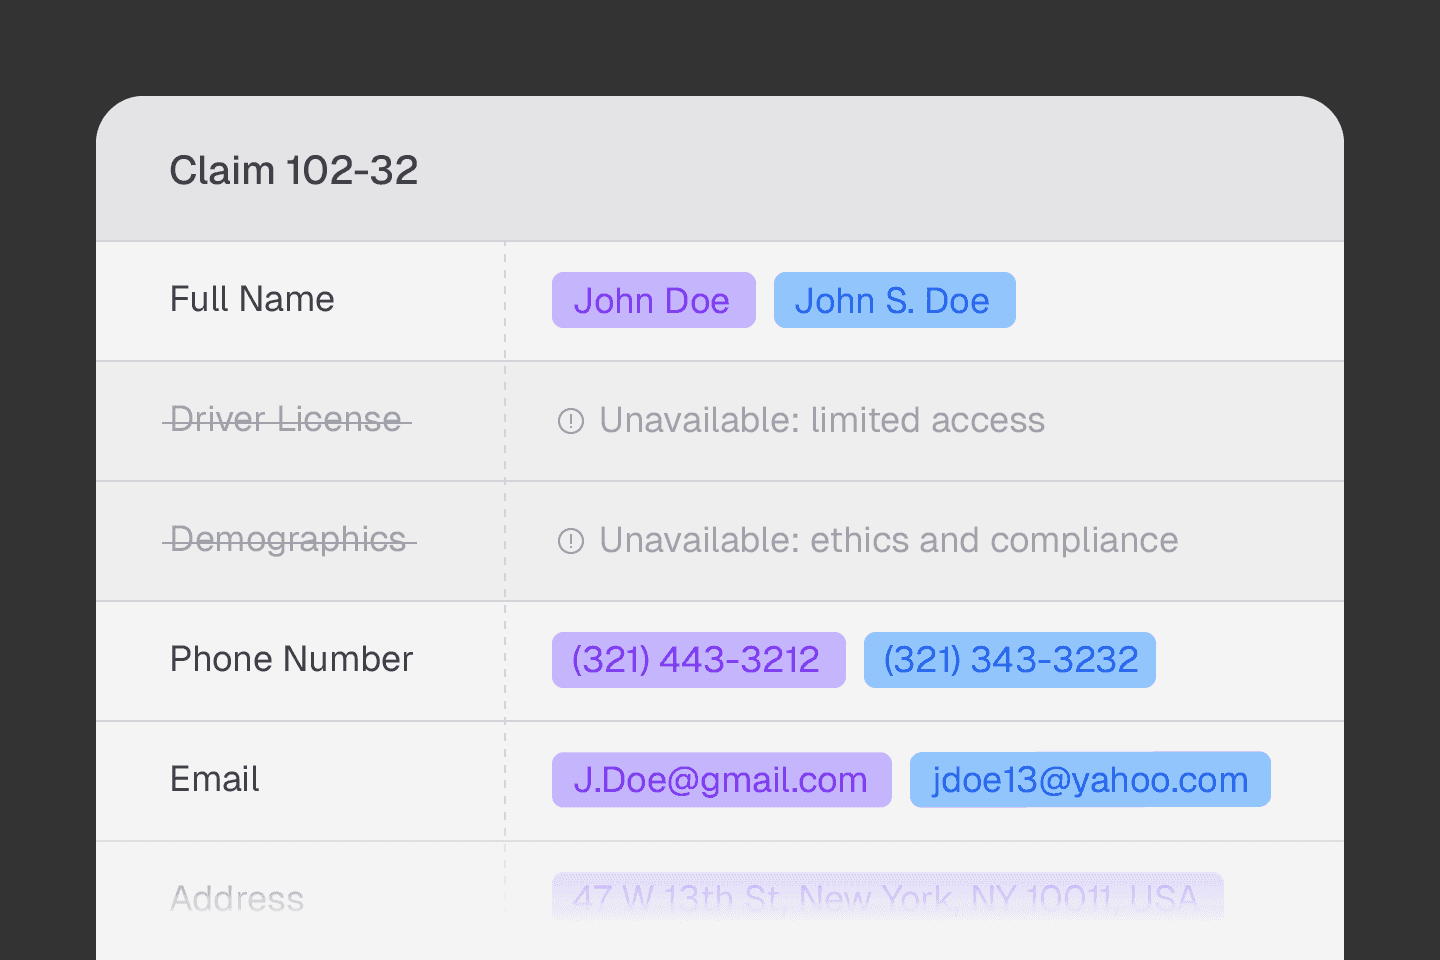
Task: Click the faded 47 W 13th St address chip
Action: (887, 896)
